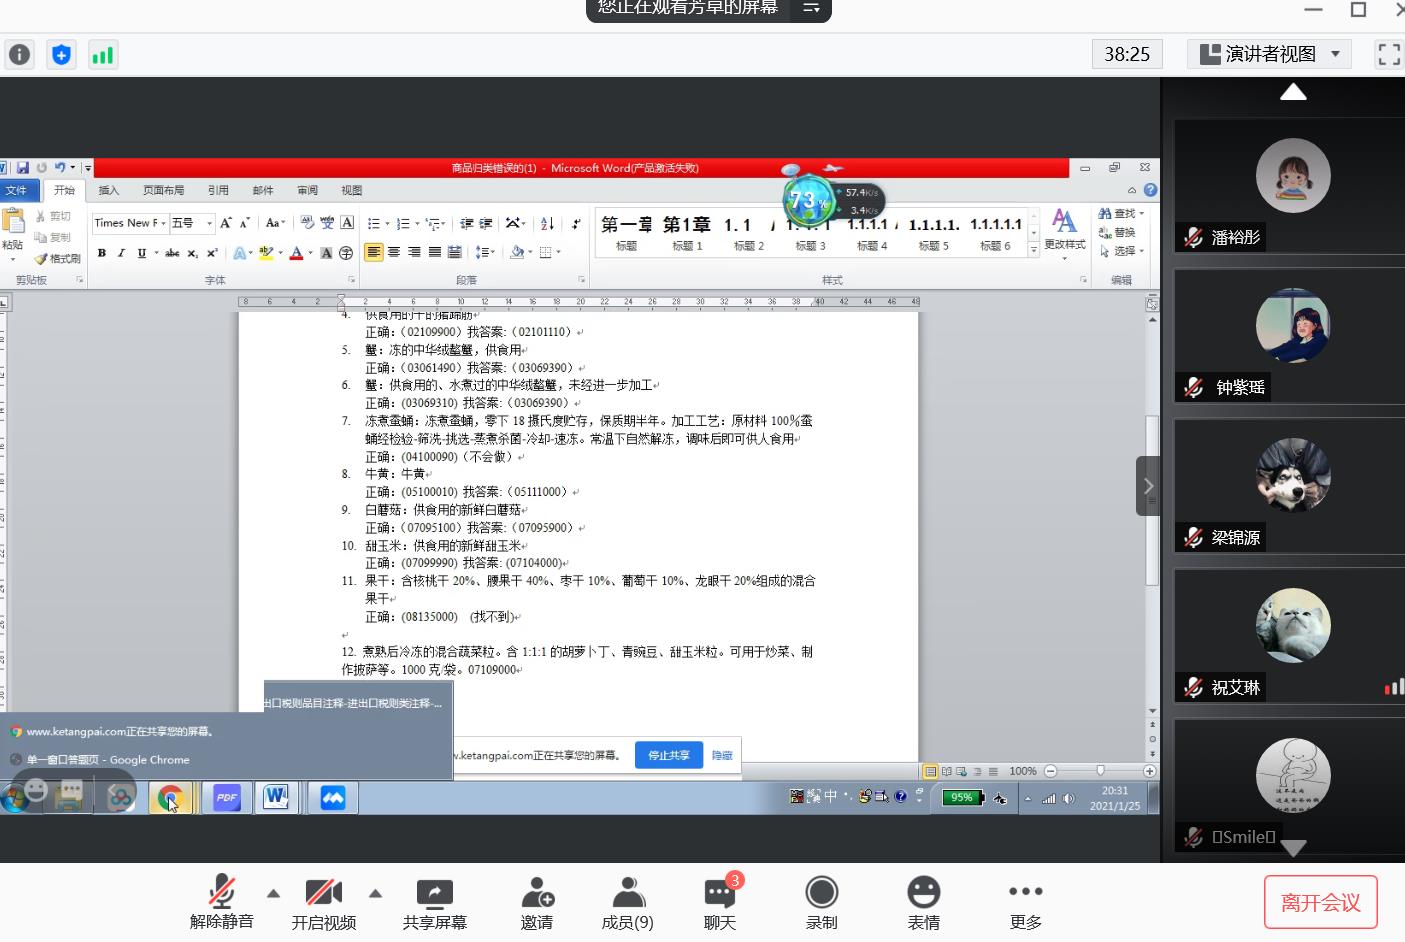Expand video options arrow beside camera
Viewport: 1405px width, 942px height.
pos(376,893)
